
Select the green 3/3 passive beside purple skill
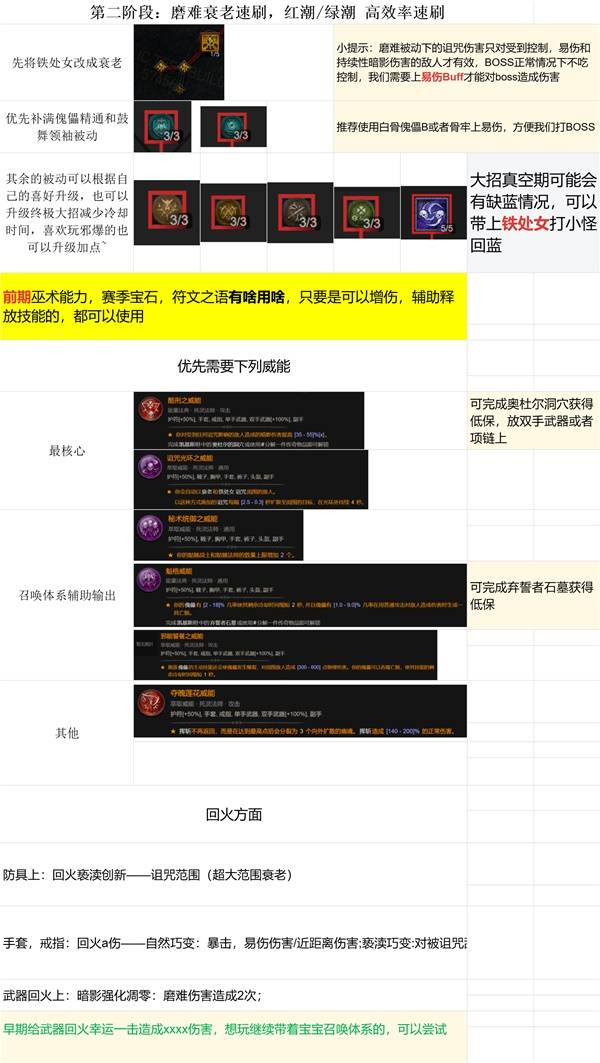pyautogui.click(x=366, y=212)
